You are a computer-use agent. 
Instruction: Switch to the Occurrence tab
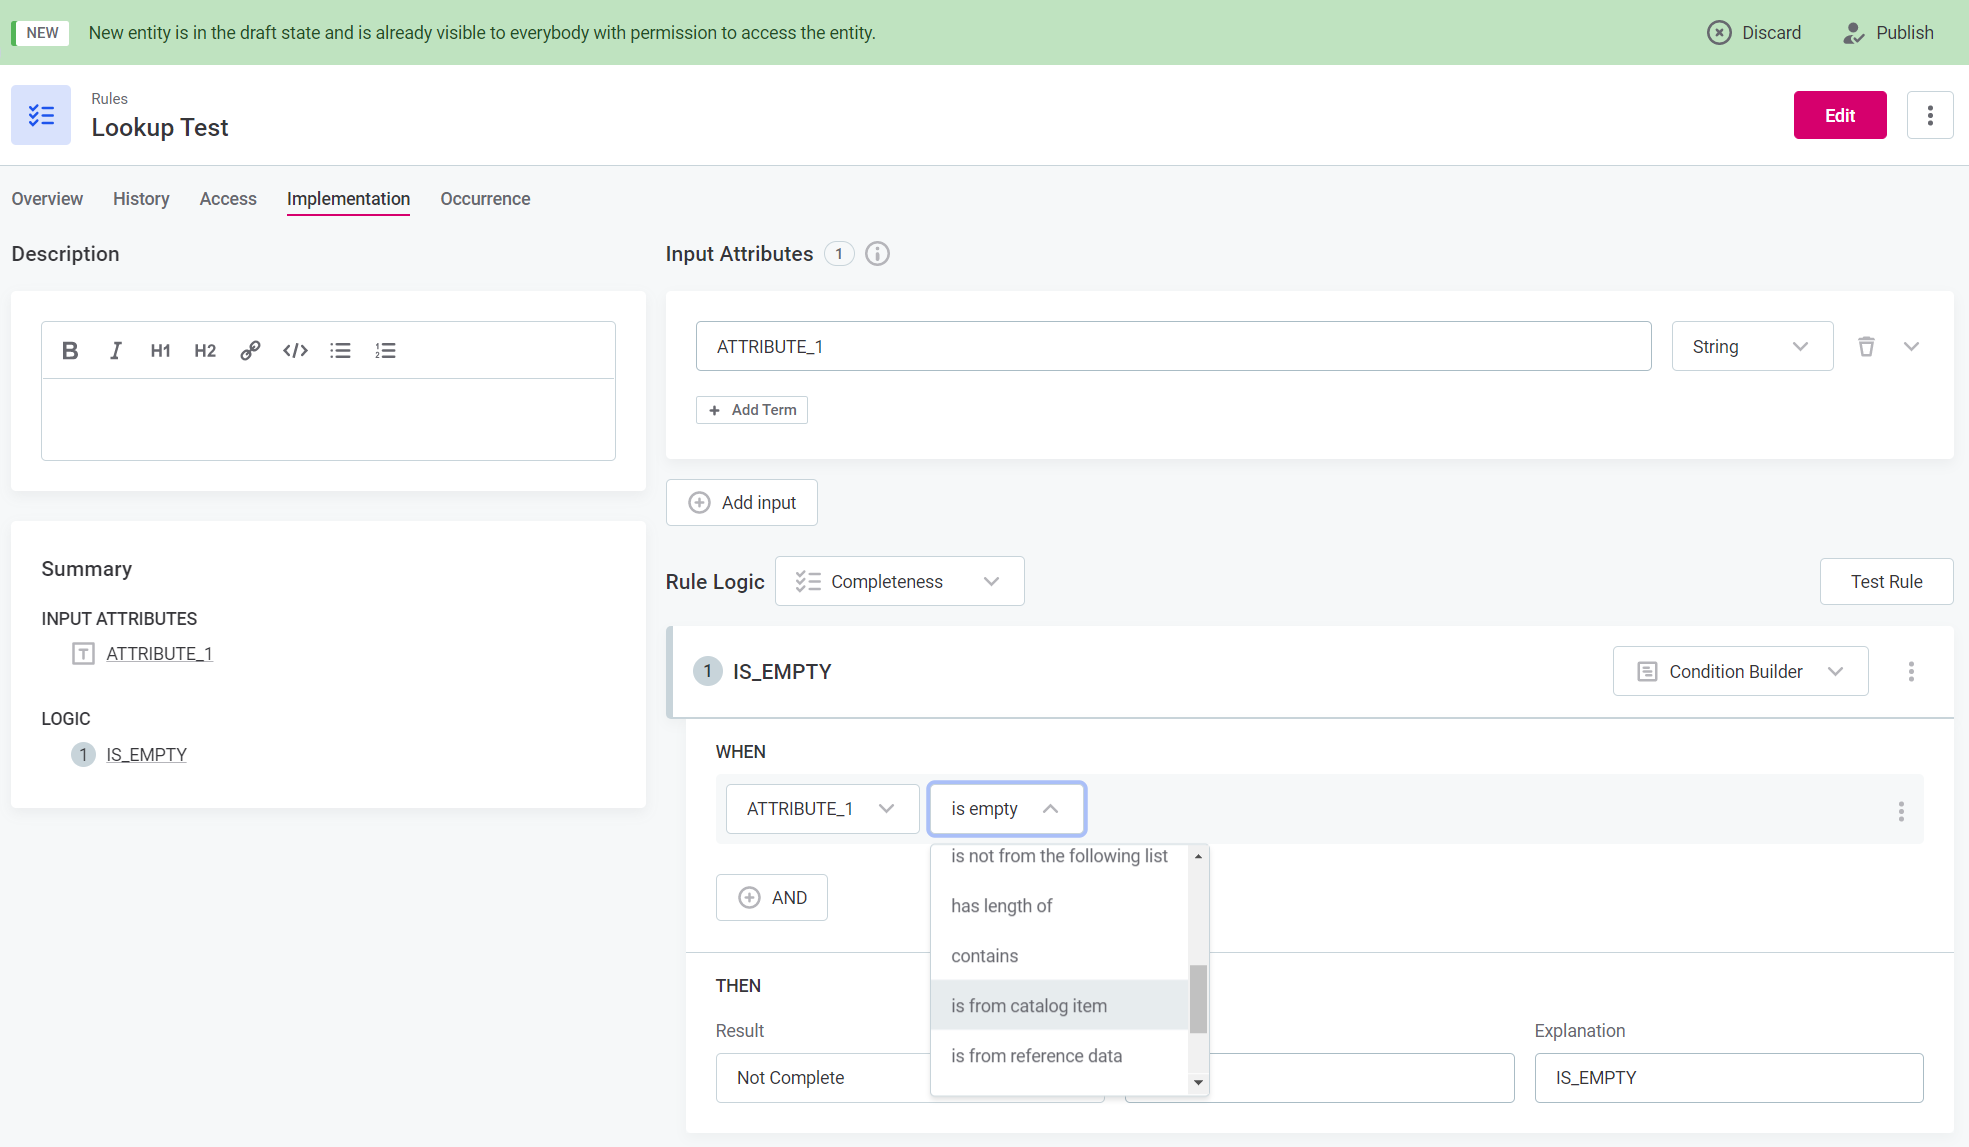click(x=485, y=199)
